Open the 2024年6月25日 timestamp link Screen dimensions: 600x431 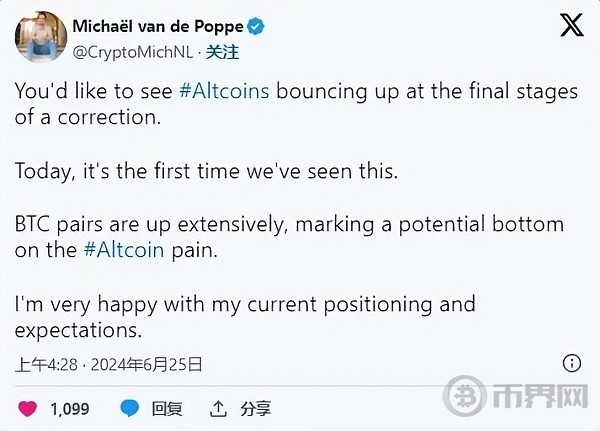coord(147,364)
